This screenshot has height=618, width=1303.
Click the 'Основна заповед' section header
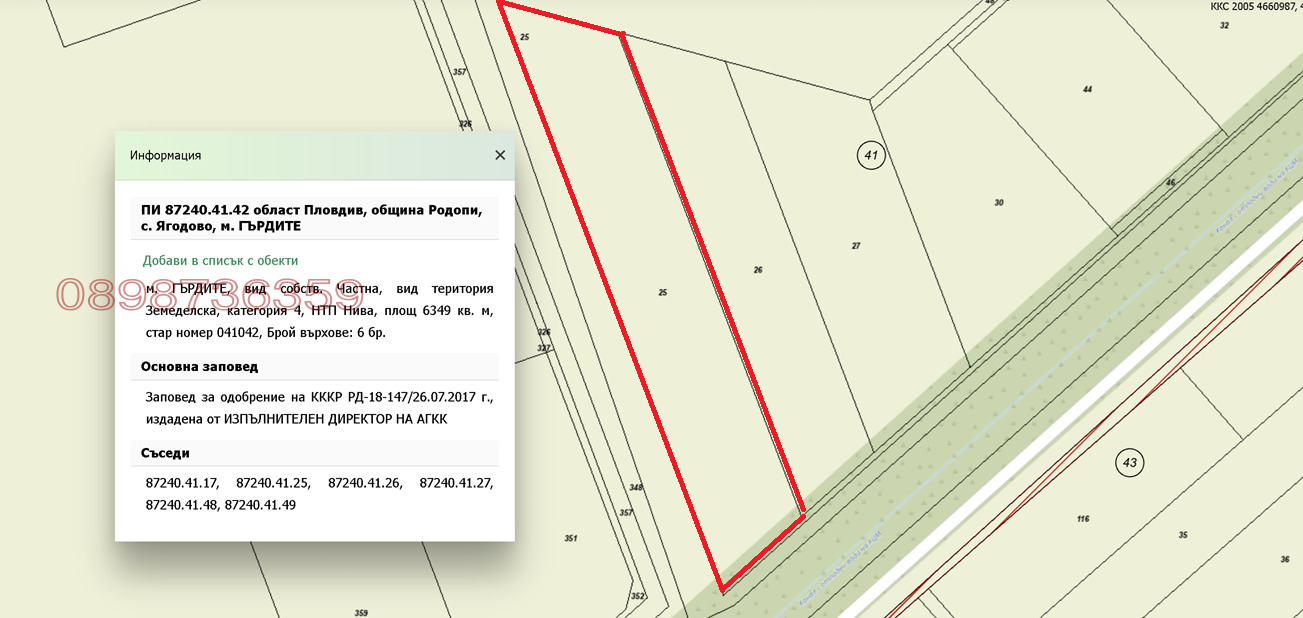[199, 367]
